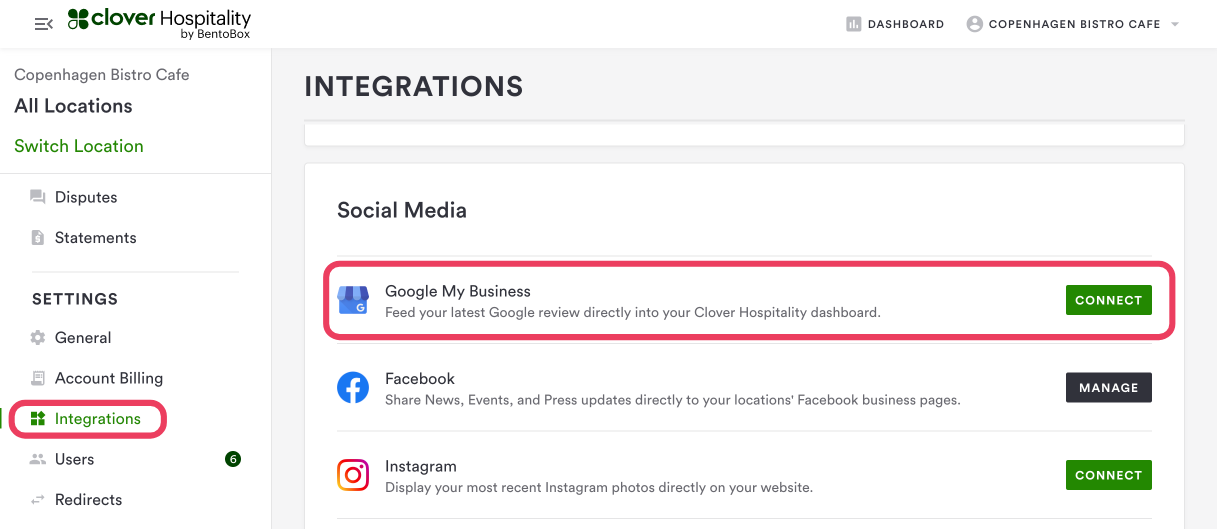Open Account Billing settings
This screenshot has width=1217, height=529.
point(108,378)
